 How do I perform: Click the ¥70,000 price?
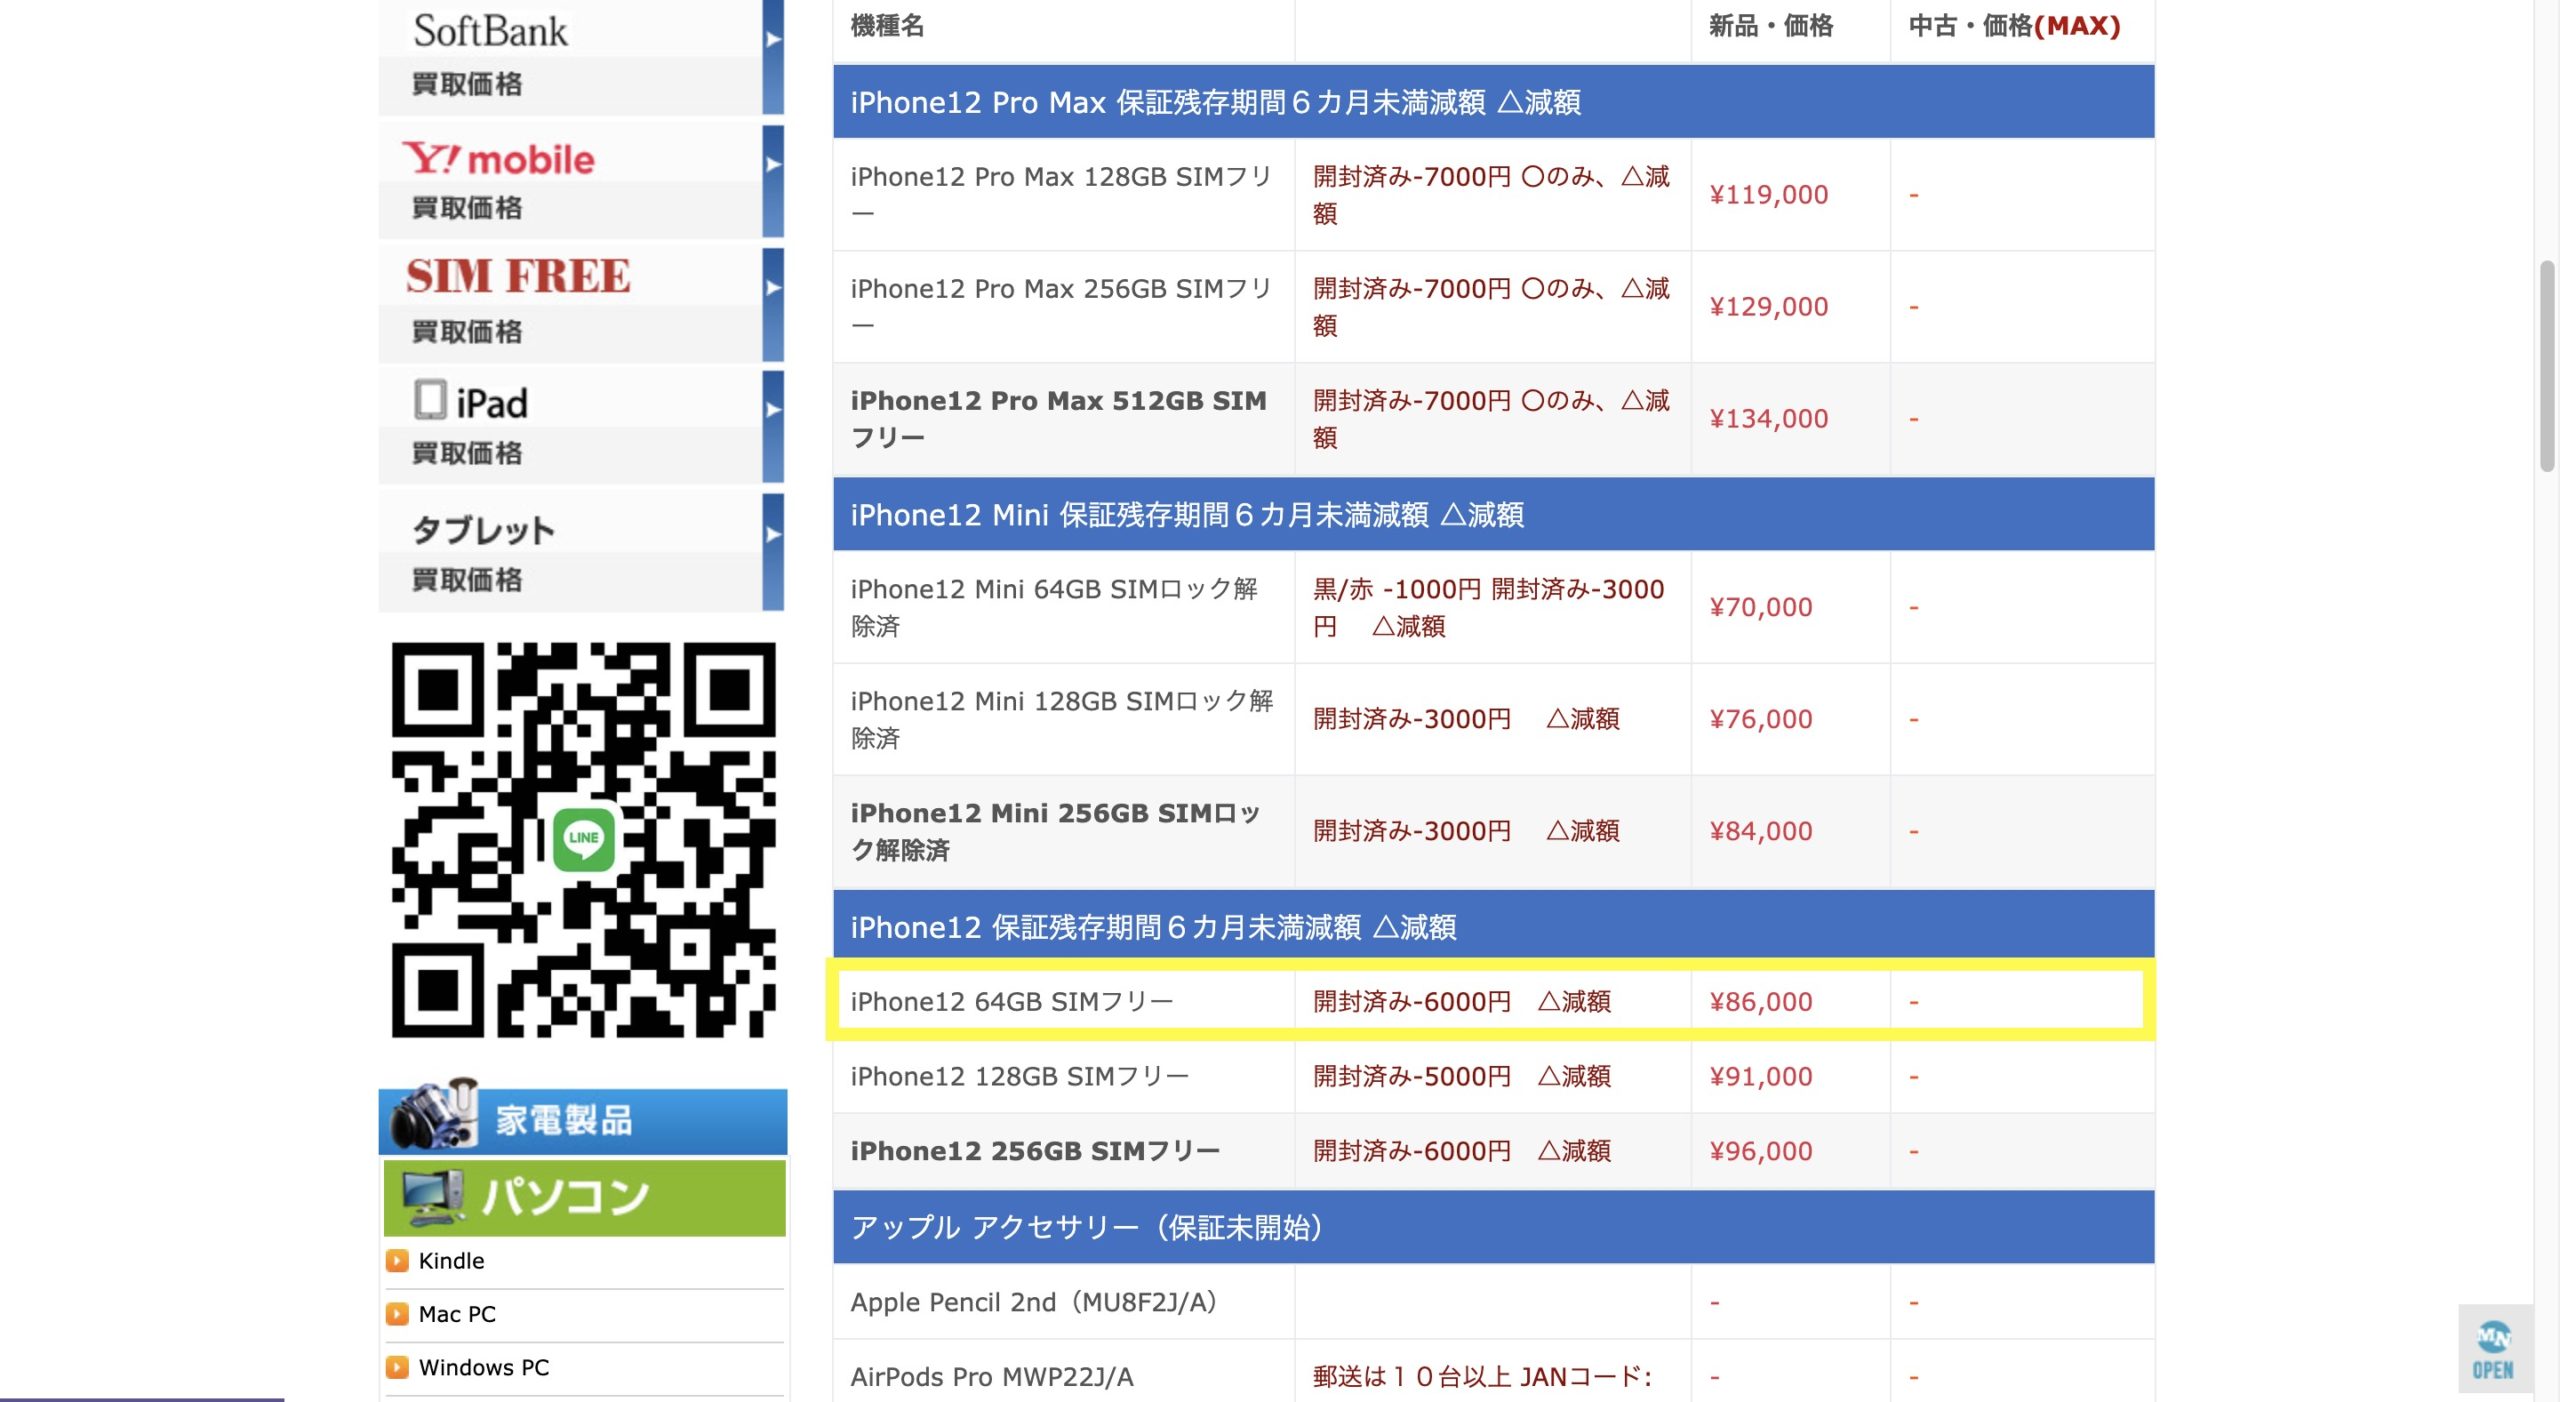[x=1760, y=607]
